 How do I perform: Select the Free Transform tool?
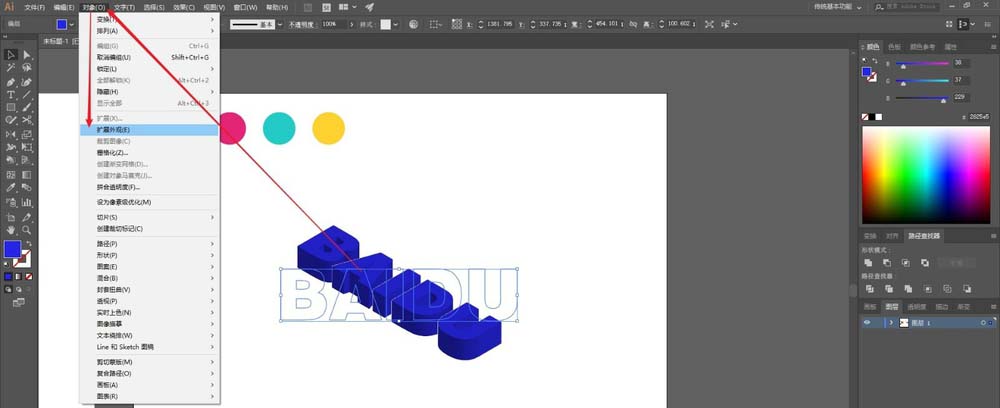[27, 147]
